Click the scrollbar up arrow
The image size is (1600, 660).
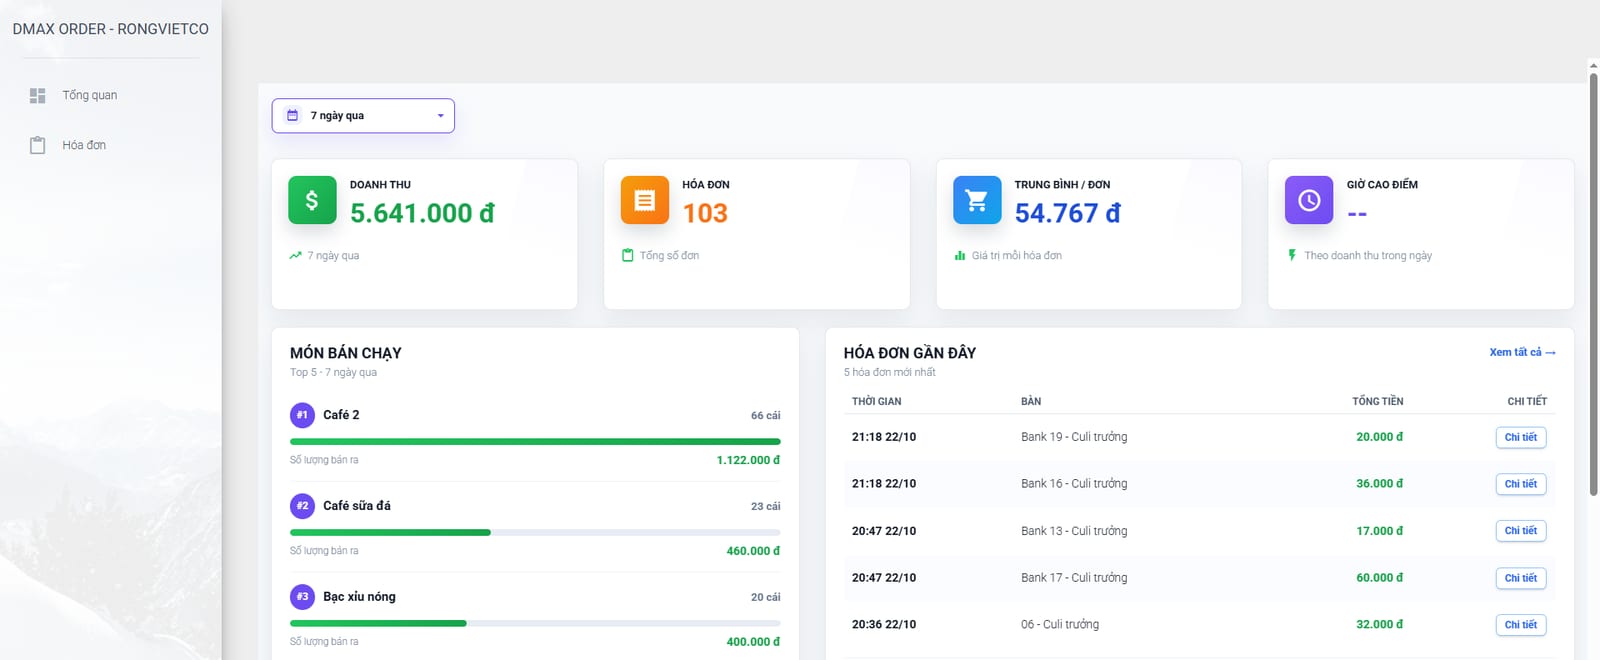(x=1594, y=66)
